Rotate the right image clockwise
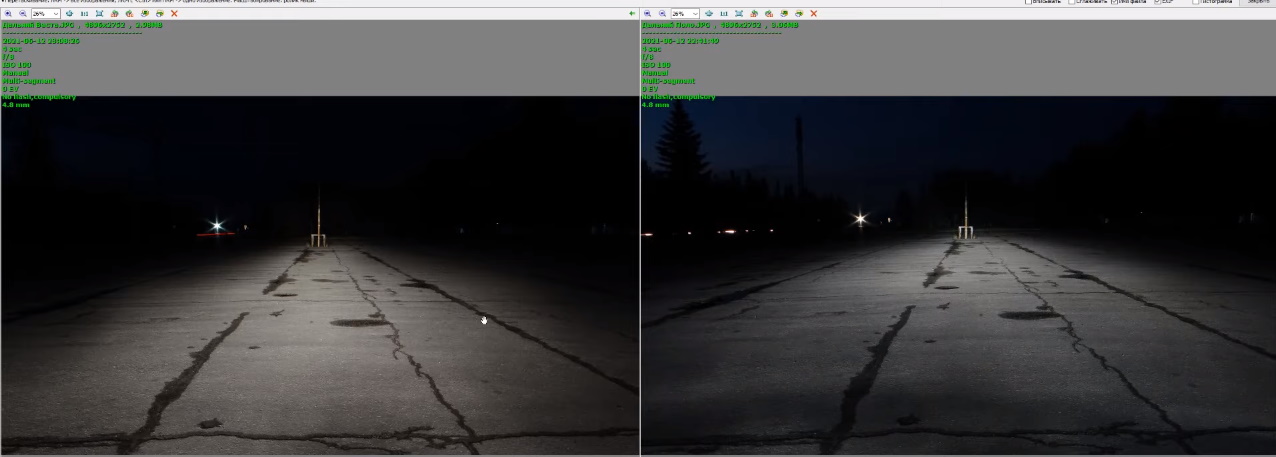 pos(768,13)
